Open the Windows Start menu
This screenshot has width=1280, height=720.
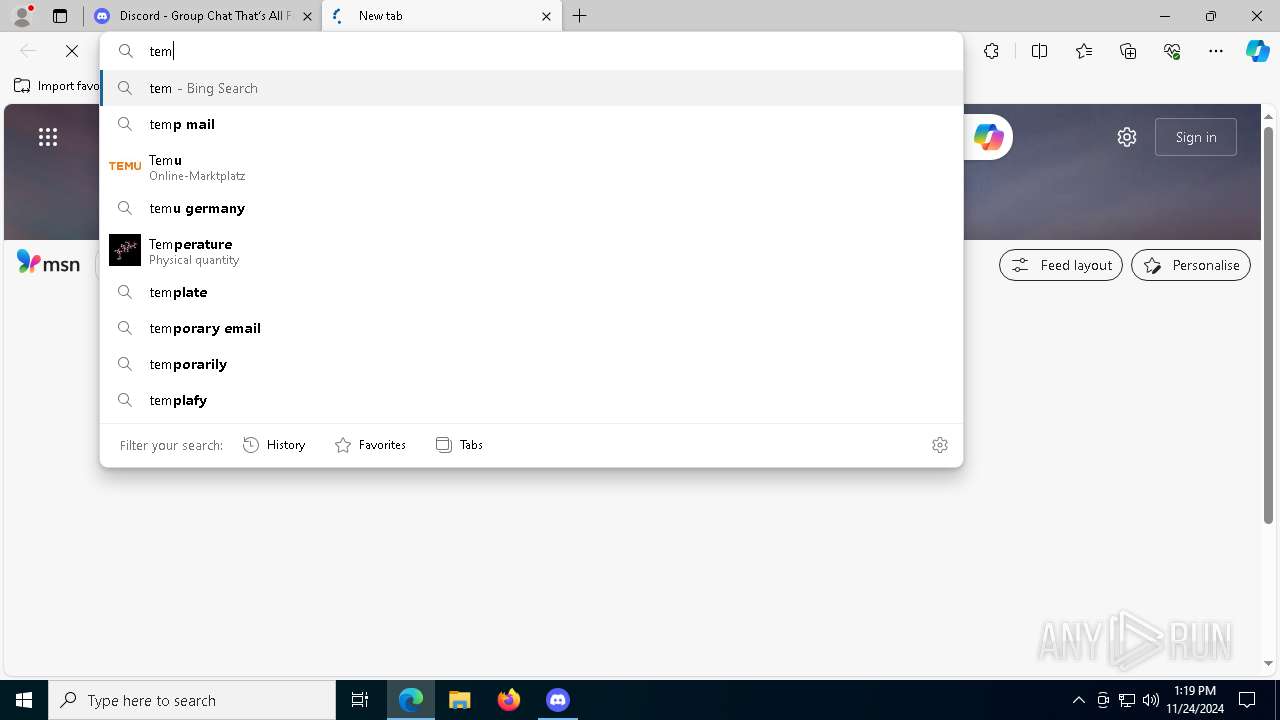[x=24, y=700]
